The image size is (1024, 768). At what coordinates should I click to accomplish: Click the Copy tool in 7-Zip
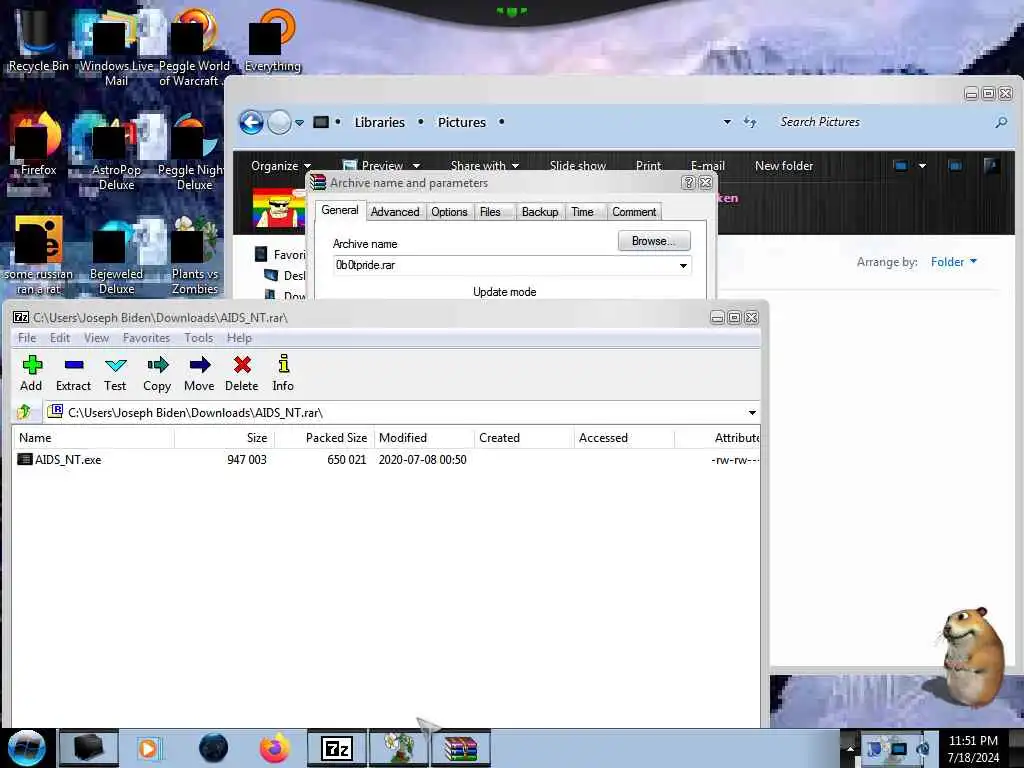(x=157, y=374)
